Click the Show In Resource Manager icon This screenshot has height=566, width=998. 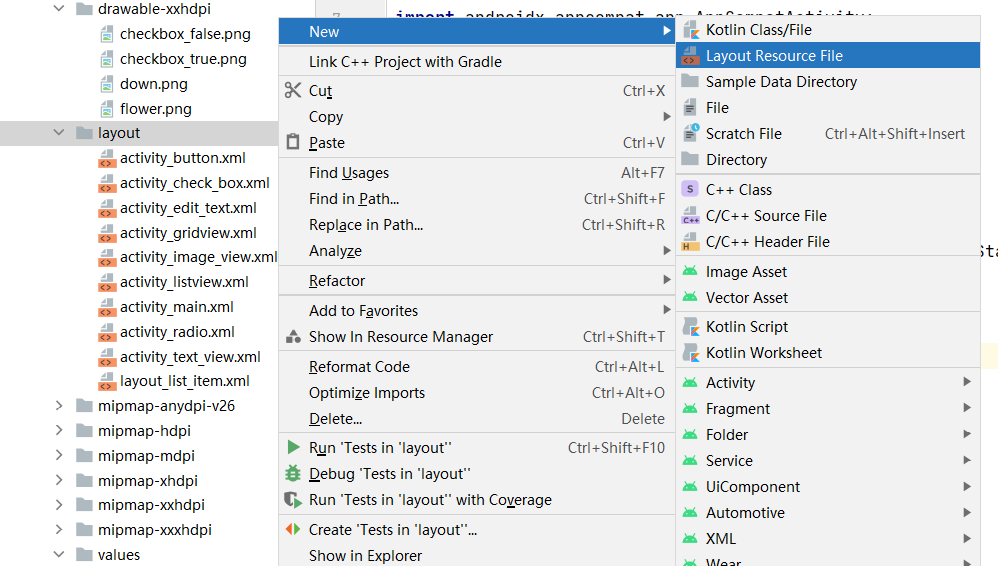click(293, 337)
